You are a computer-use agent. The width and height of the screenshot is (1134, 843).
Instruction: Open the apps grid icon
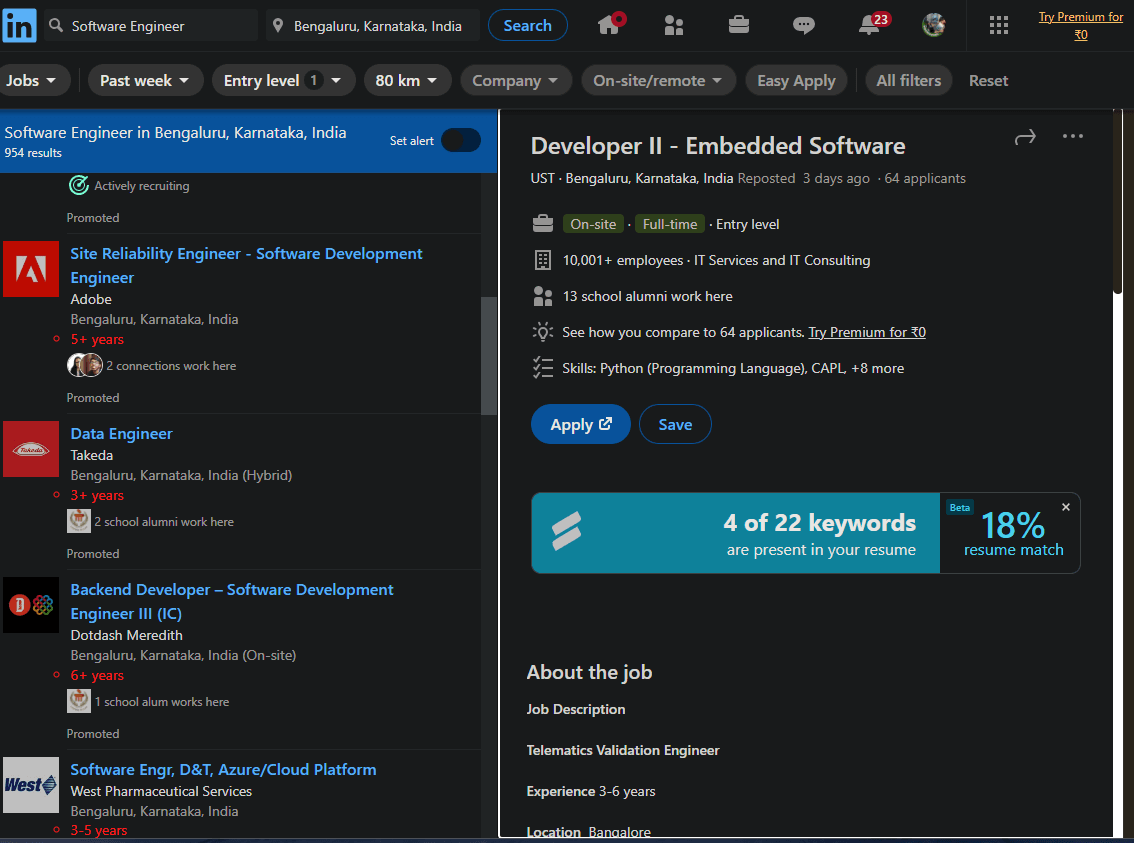pos(998,25)
